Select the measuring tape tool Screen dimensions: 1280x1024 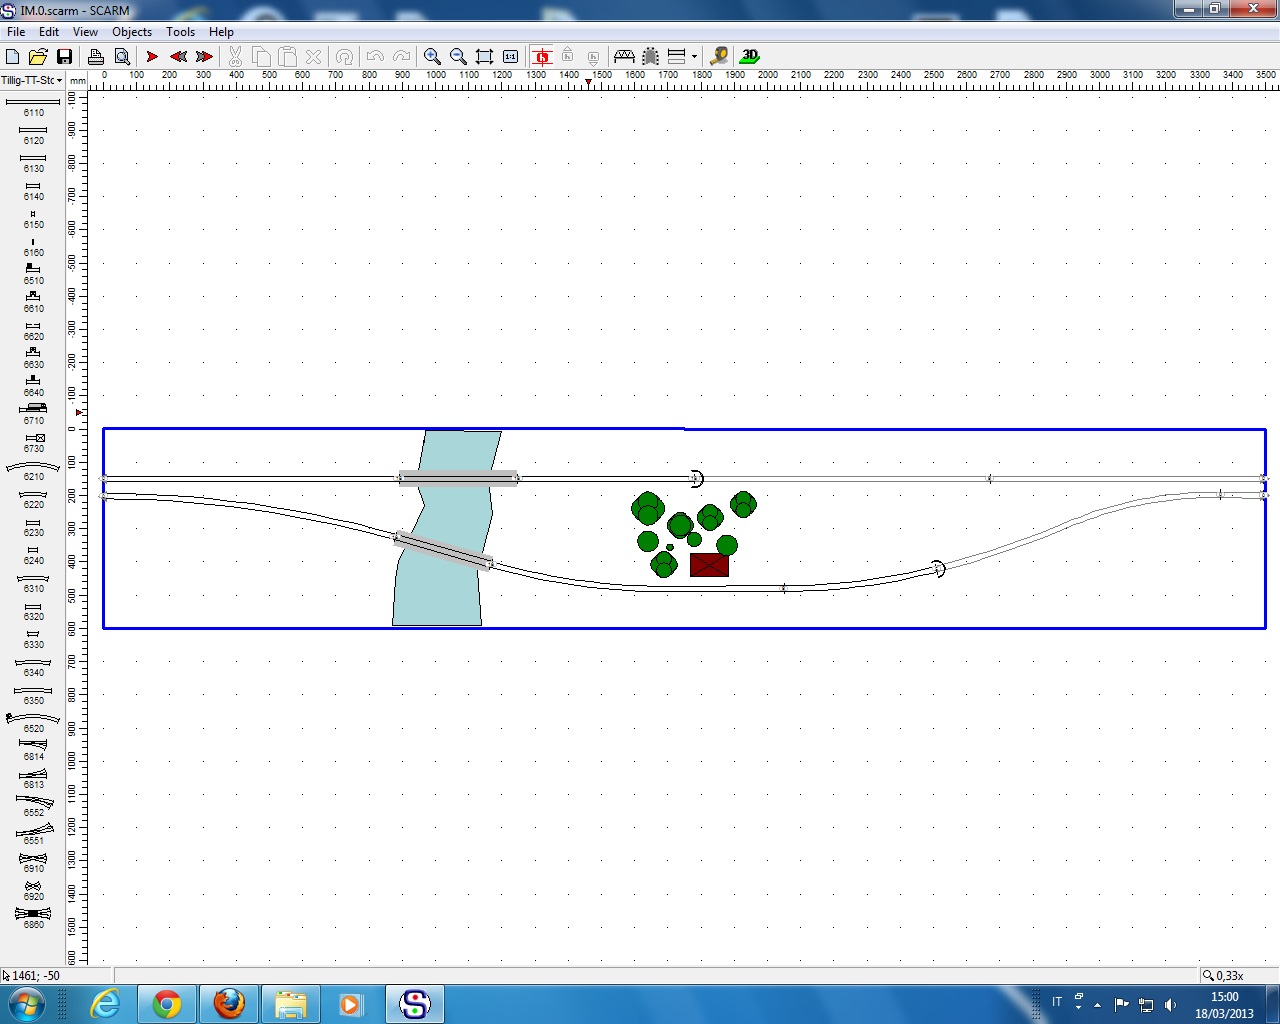click(718, 57)
